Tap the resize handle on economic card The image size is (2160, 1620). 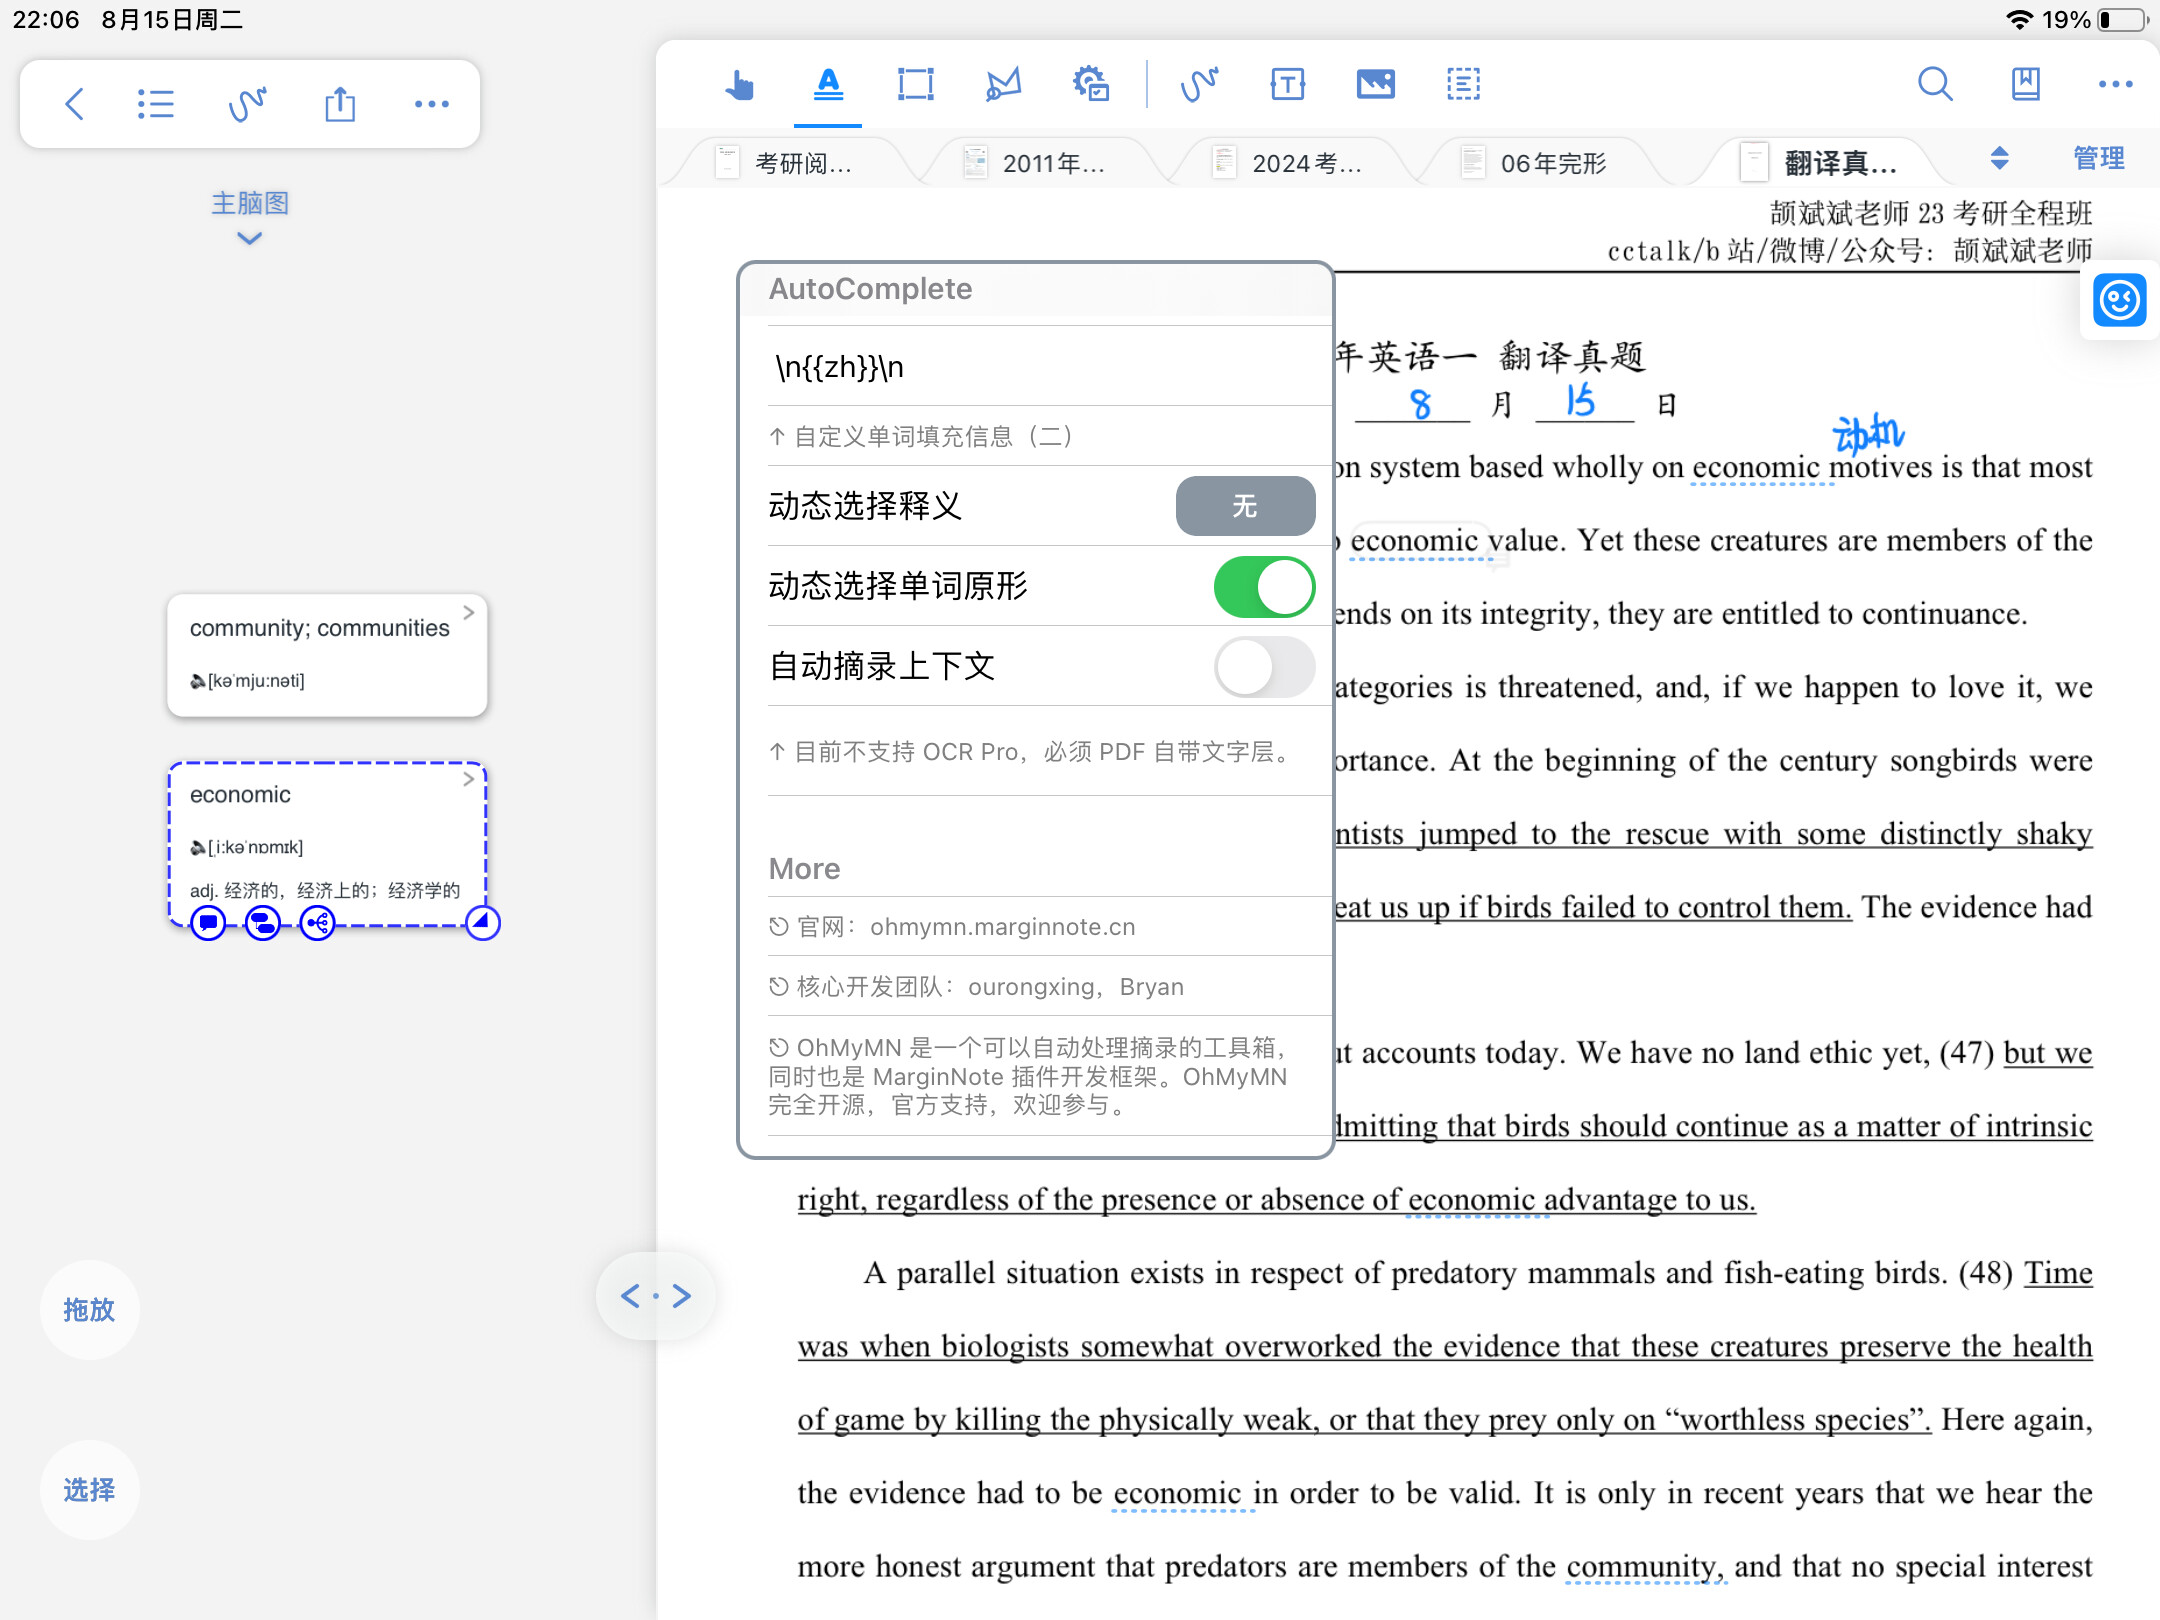(x=482, y=922)
